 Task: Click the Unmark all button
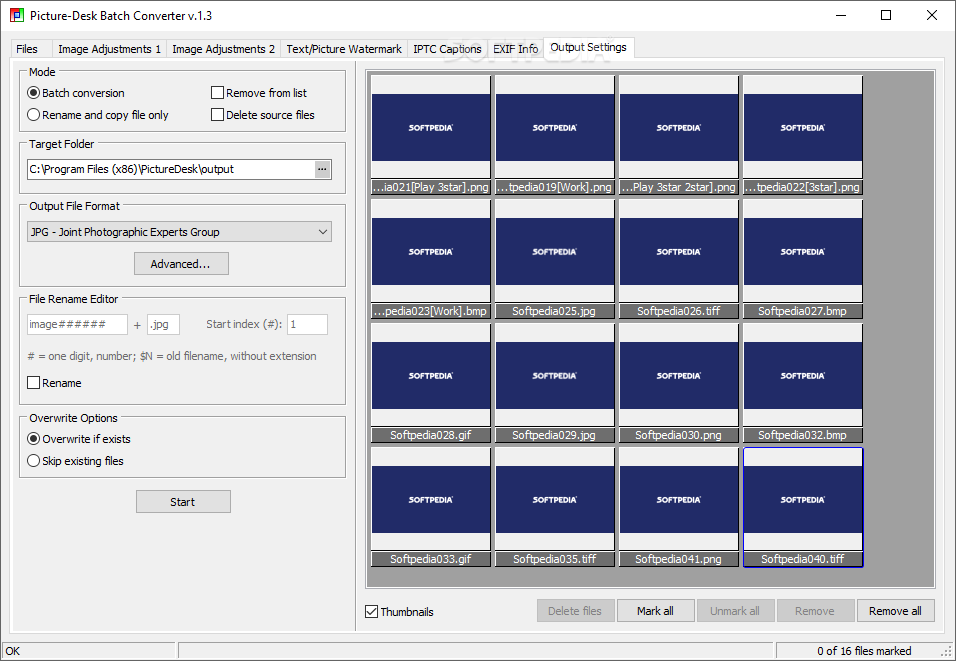pyautogui.click(x=735, y=611)
